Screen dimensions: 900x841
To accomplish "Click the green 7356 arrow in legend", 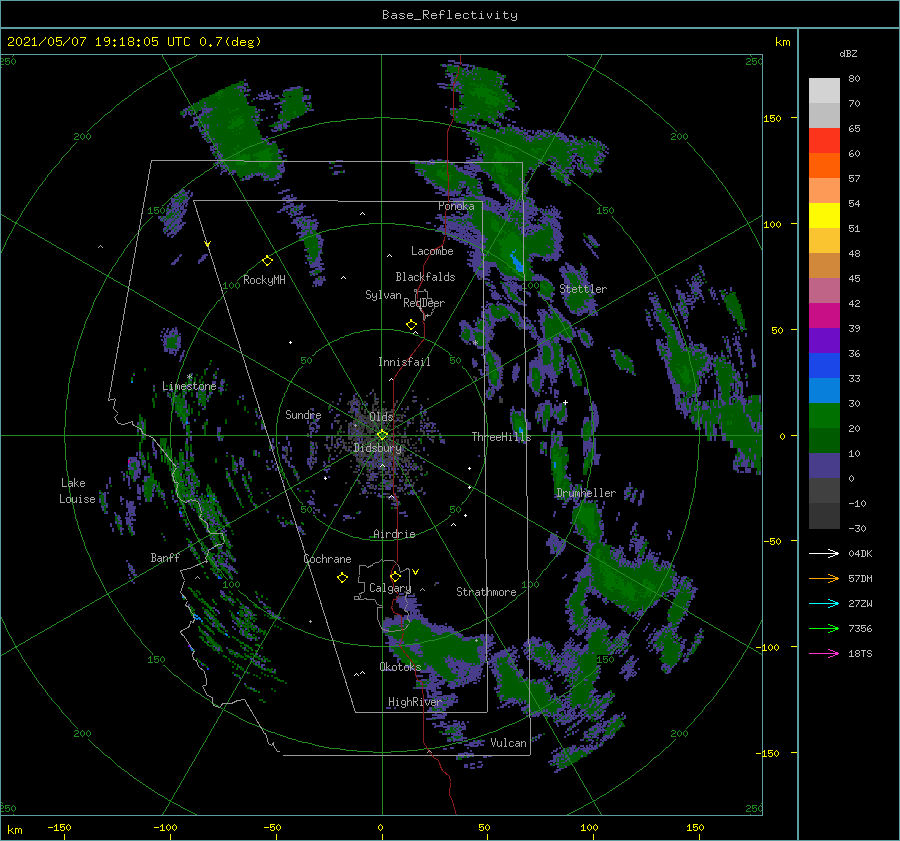I will [x=824, y=629].
